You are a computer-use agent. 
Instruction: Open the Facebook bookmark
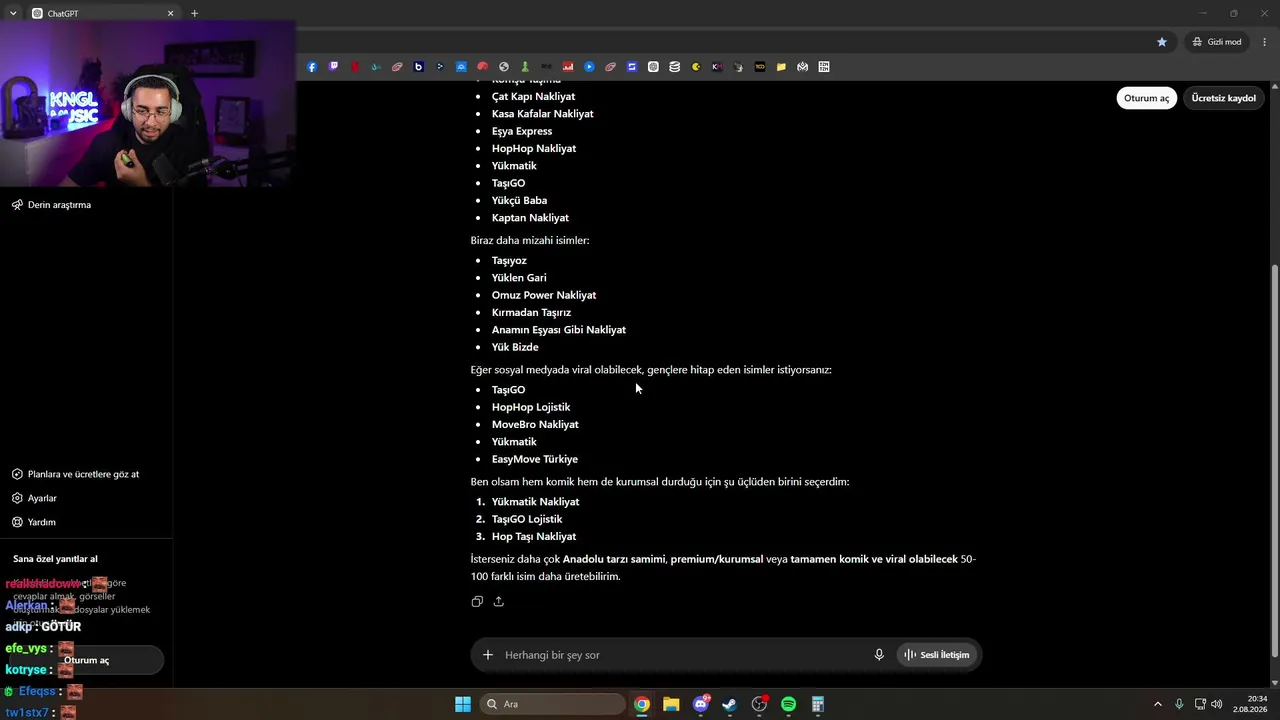(312, 67)
